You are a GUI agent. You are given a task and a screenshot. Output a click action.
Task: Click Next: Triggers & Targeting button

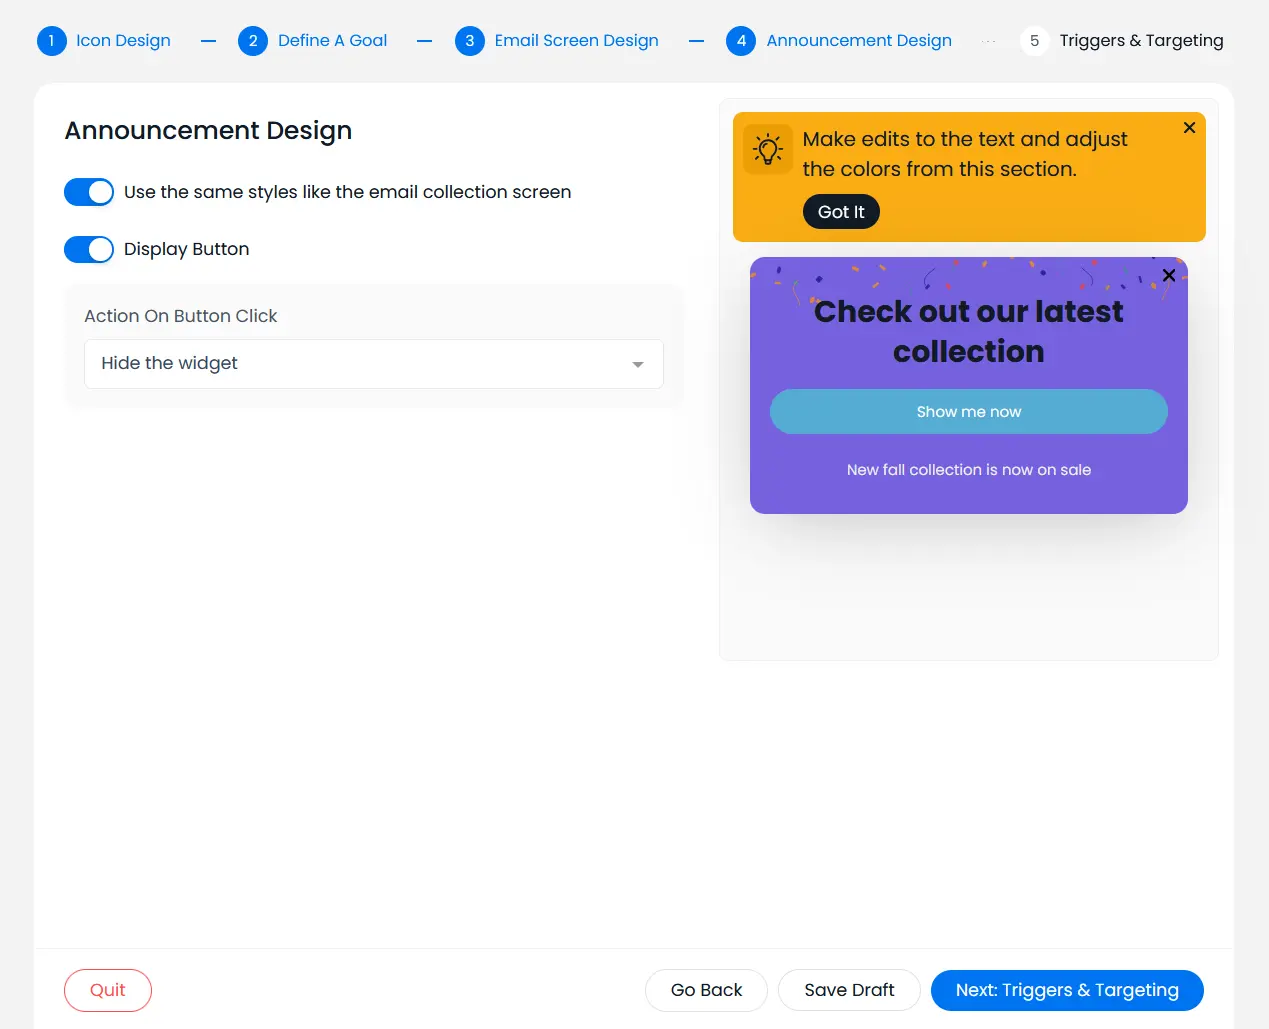[1066, 990]
